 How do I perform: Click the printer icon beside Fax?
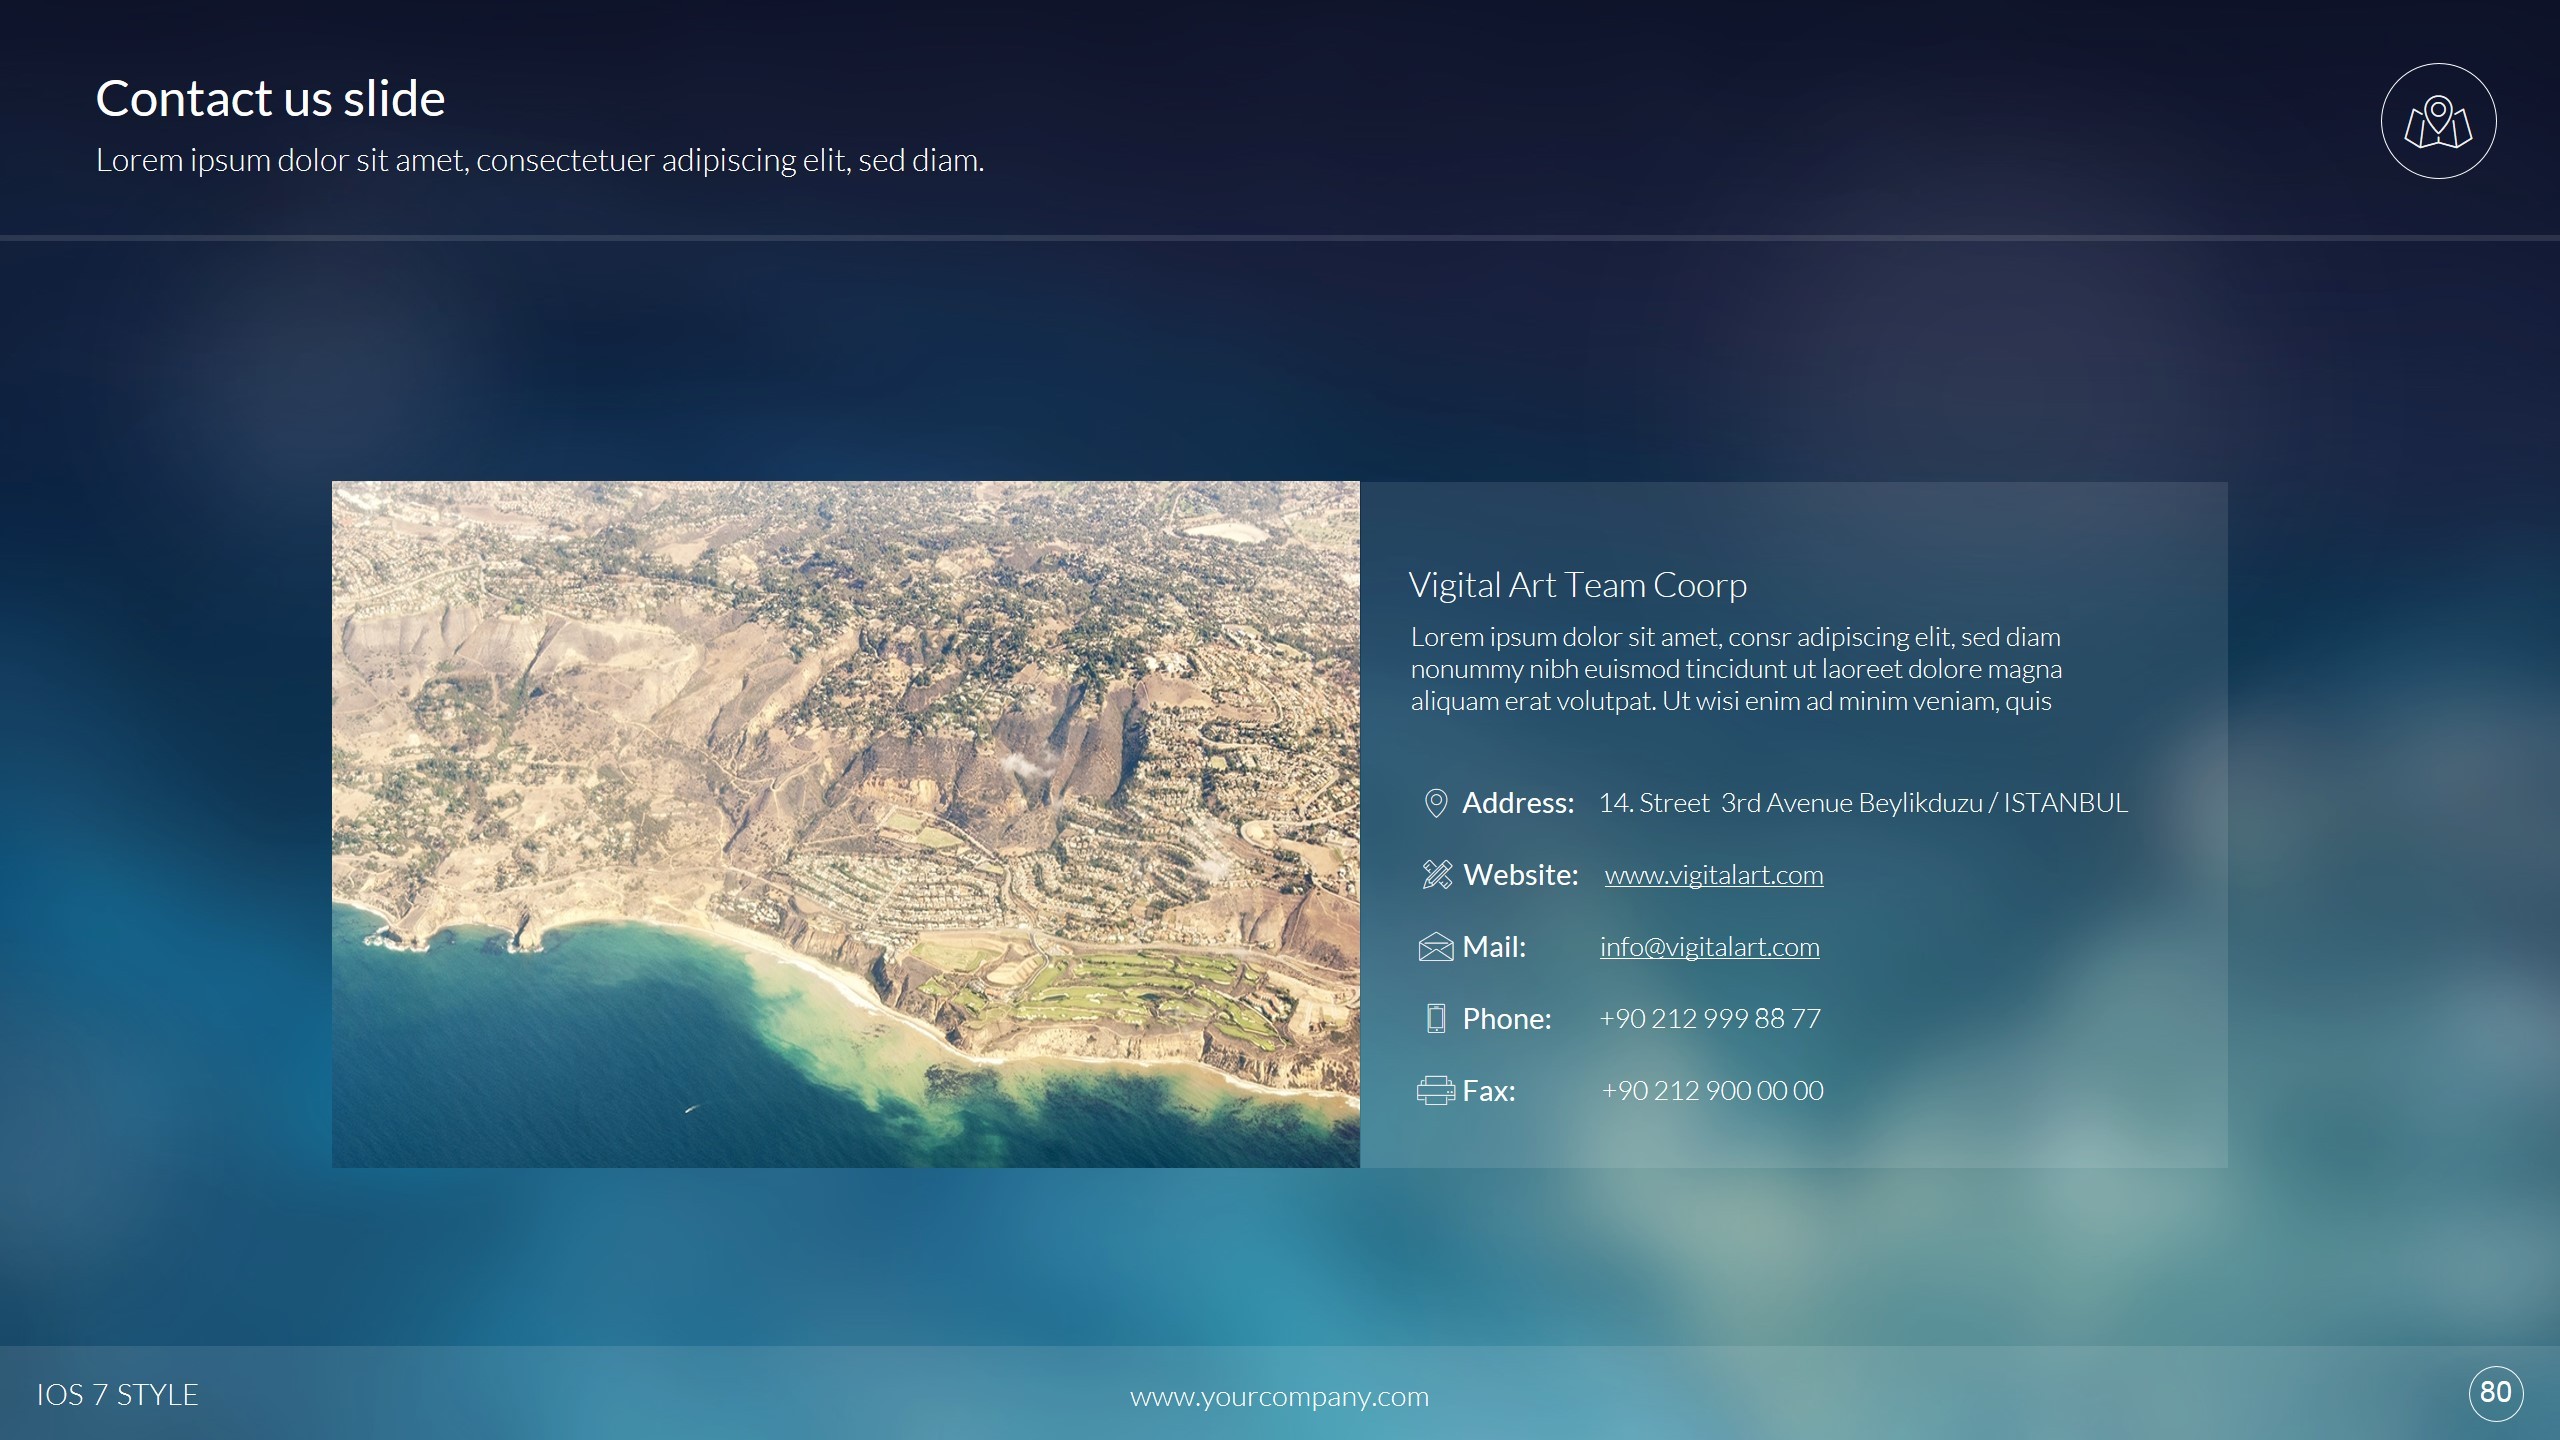pos(1435,1090)
